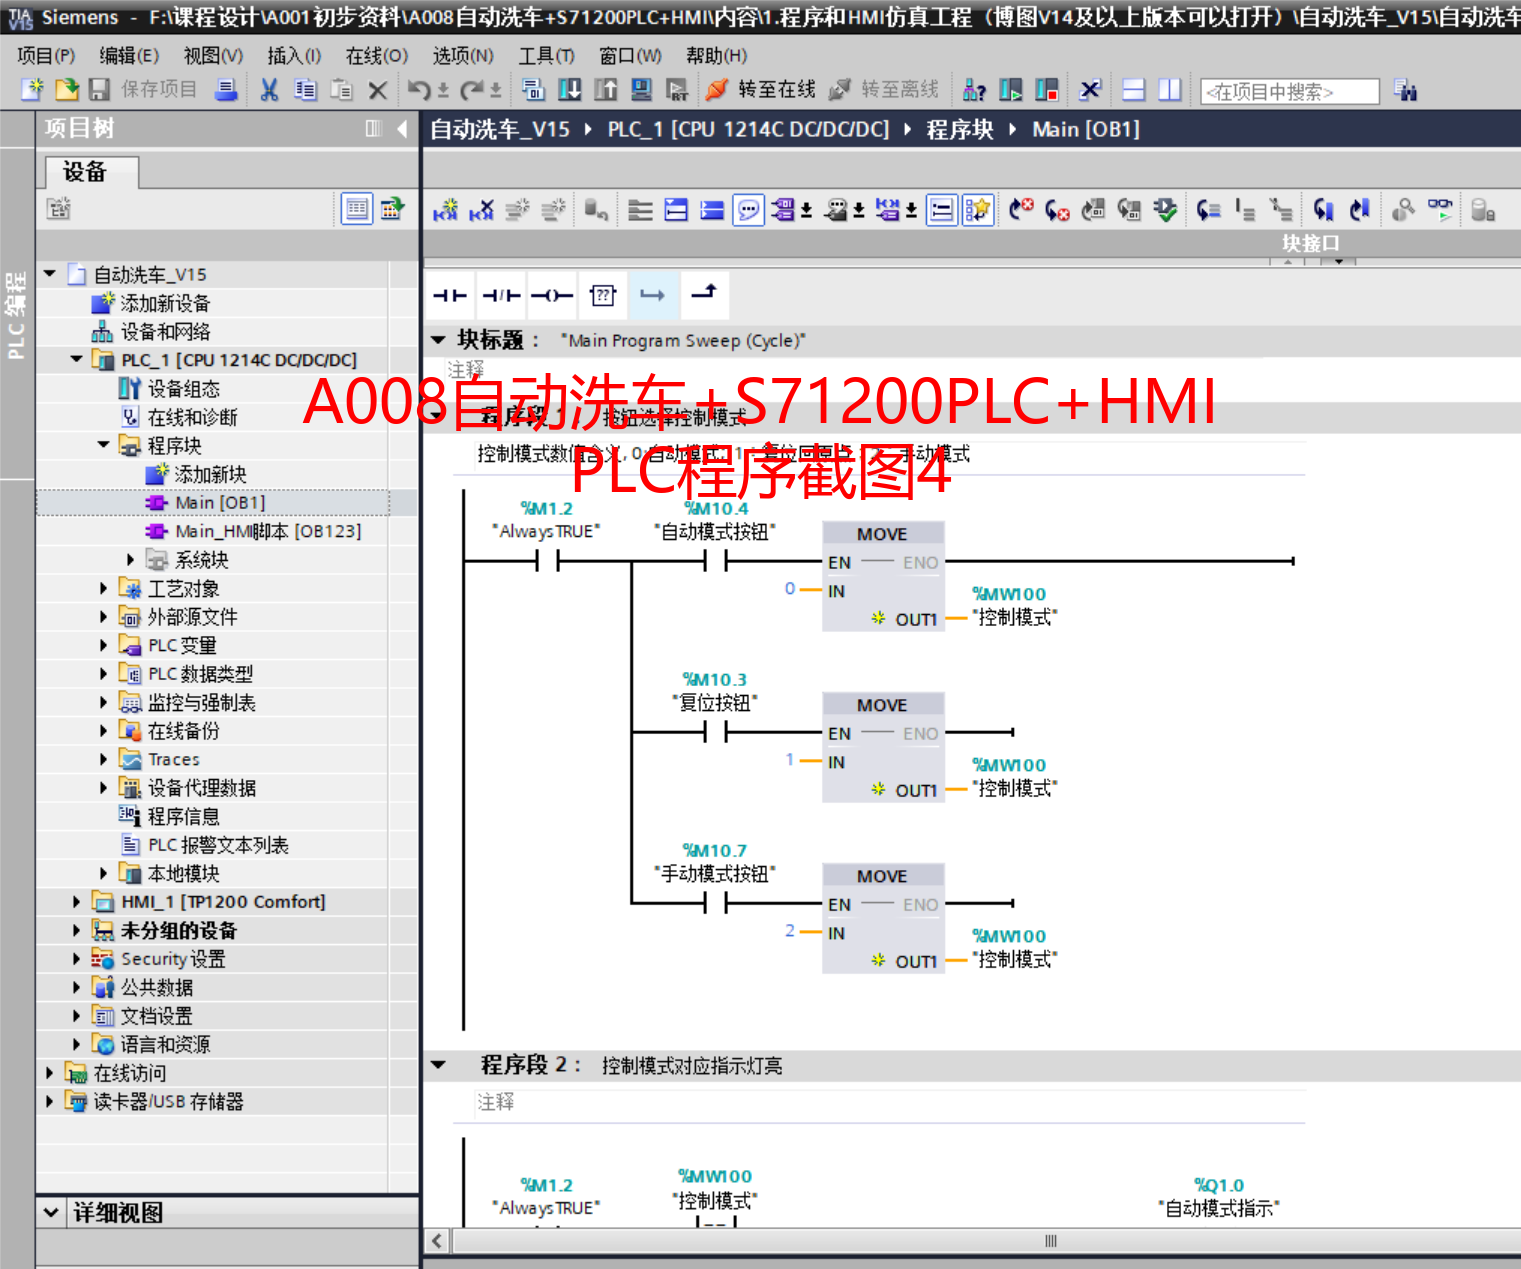Click the normally open contact instruction icon

point(450,295)
